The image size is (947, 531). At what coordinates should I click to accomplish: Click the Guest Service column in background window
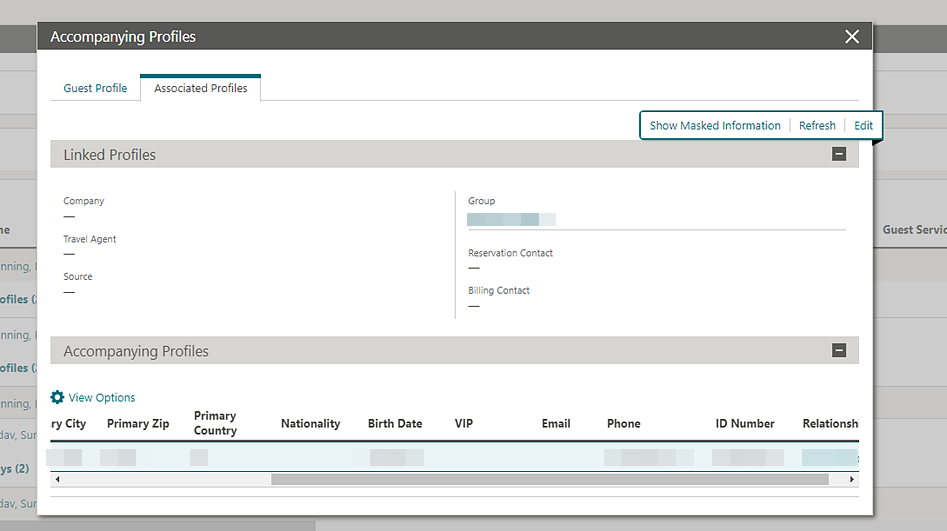914,230
